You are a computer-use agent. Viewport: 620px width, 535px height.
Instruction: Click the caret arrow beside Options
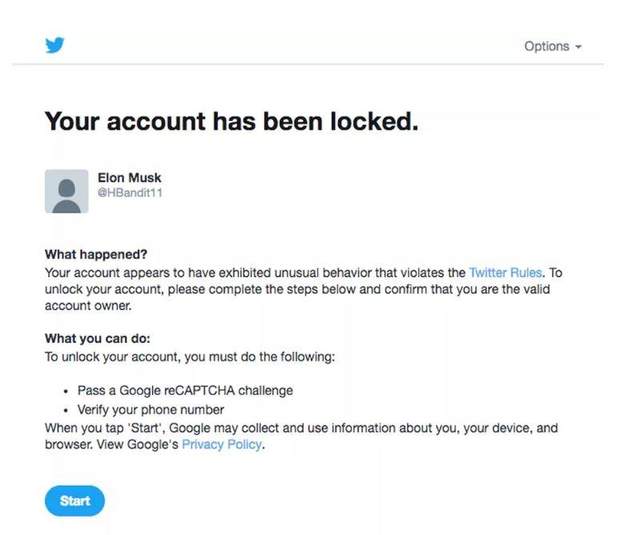[578, 47]
